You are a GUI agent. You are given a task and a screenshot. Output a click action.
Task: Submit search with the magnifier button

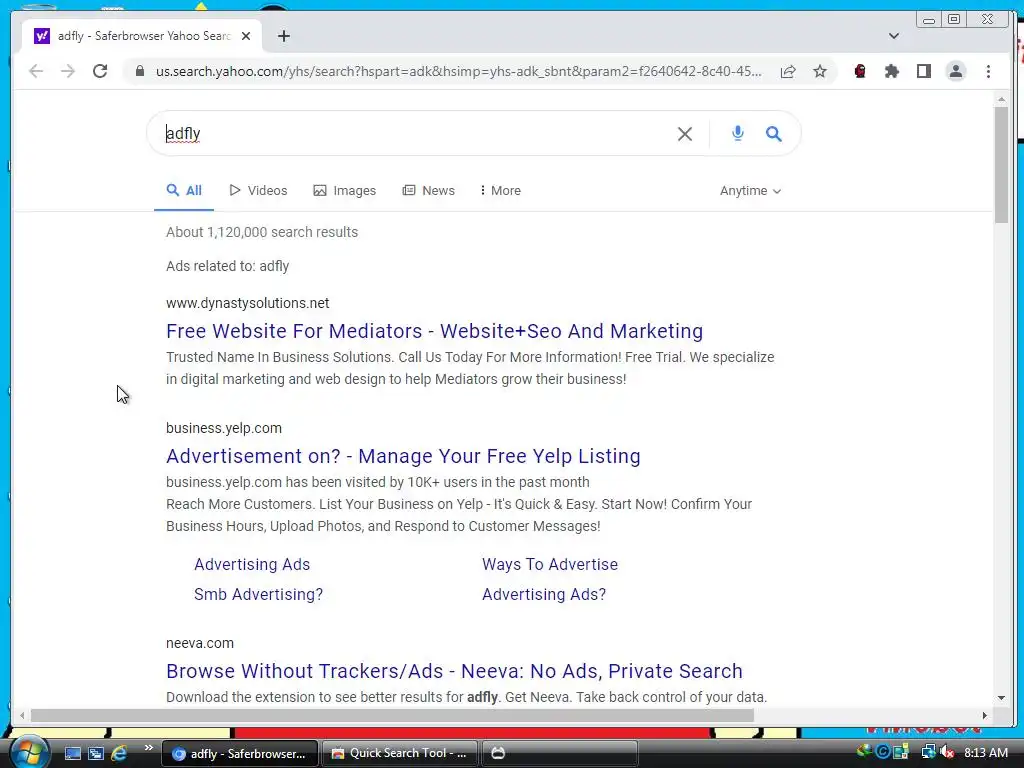pyautogui.click(x=774, y=134)
